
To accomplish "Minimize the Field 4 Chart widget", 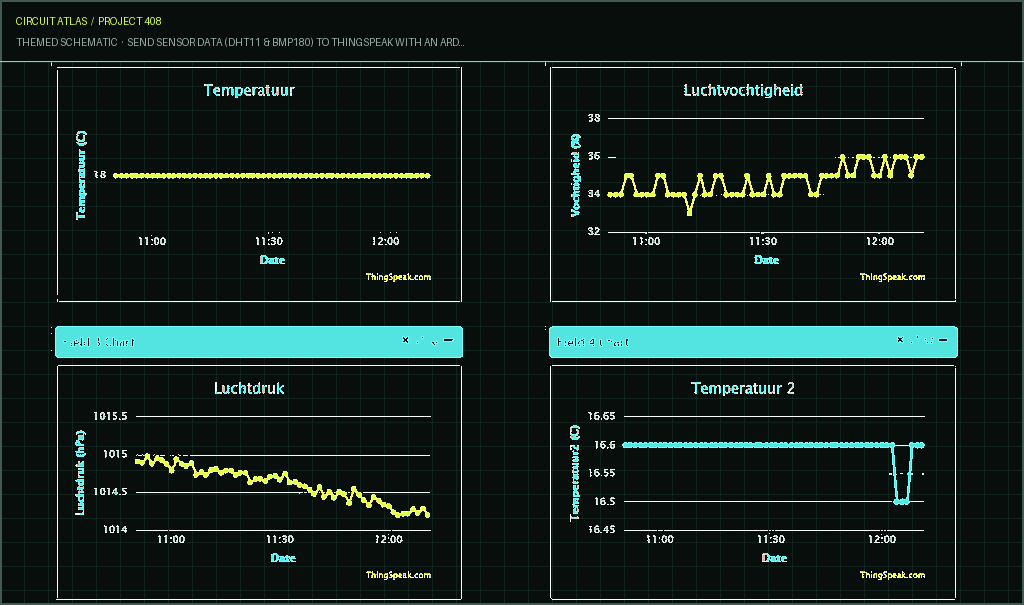I will (x=943, y=340).
